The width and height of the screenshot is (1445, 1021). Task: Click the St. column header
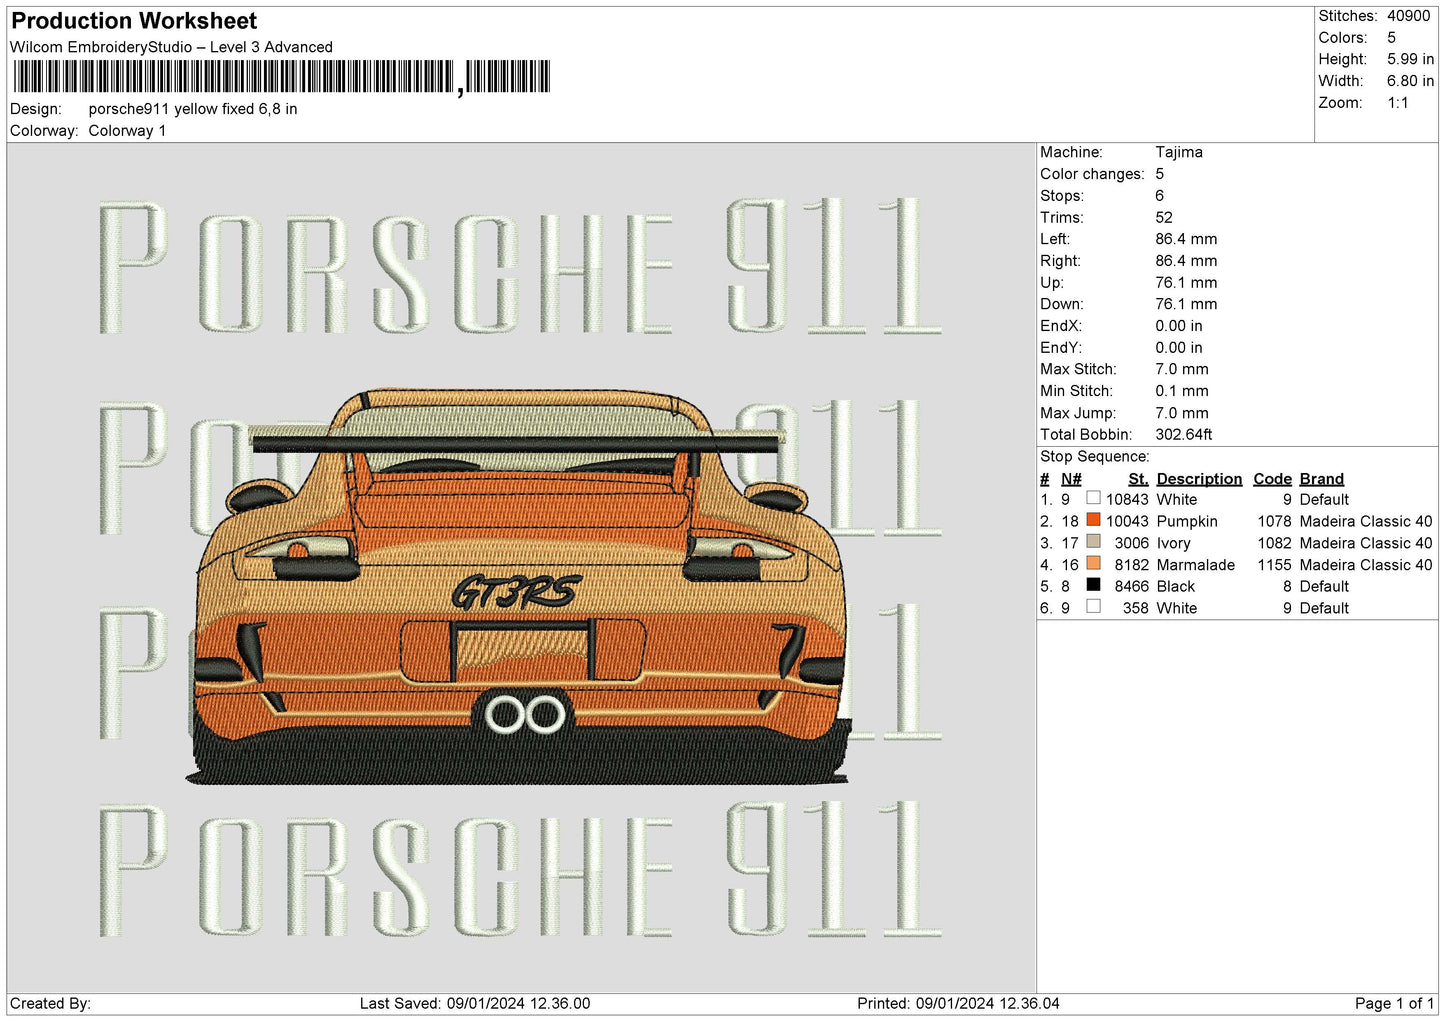(x=1138, y=479)
